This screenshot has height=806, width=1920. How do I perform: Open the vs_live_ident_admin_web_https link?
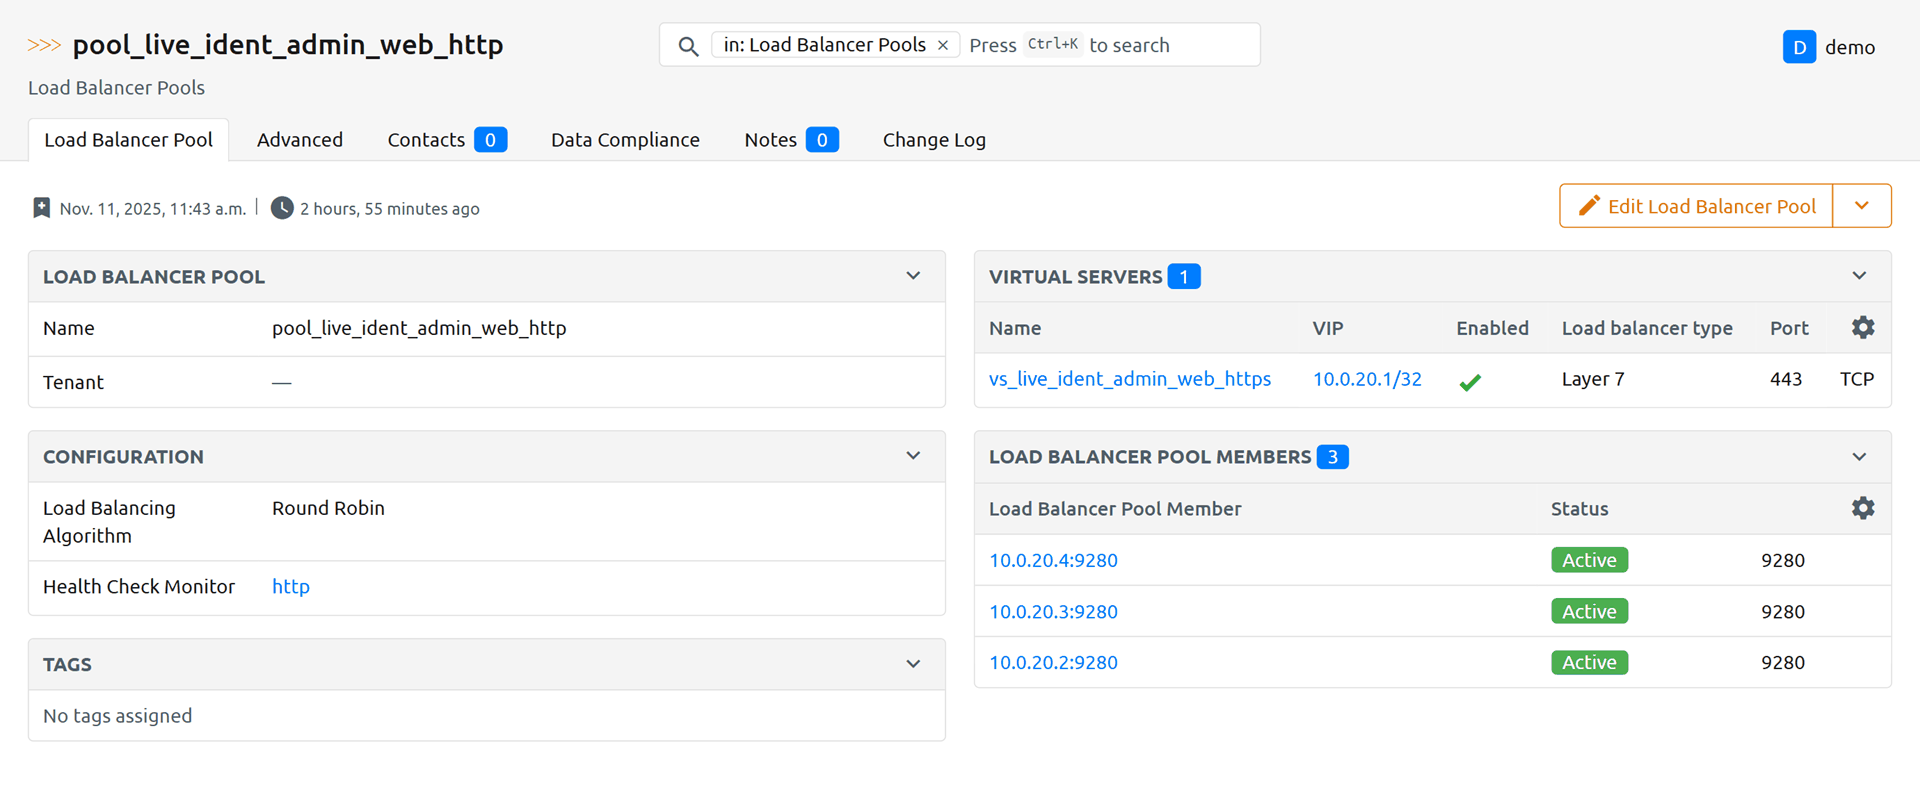pyautogui.click(x=1130, y=379)
